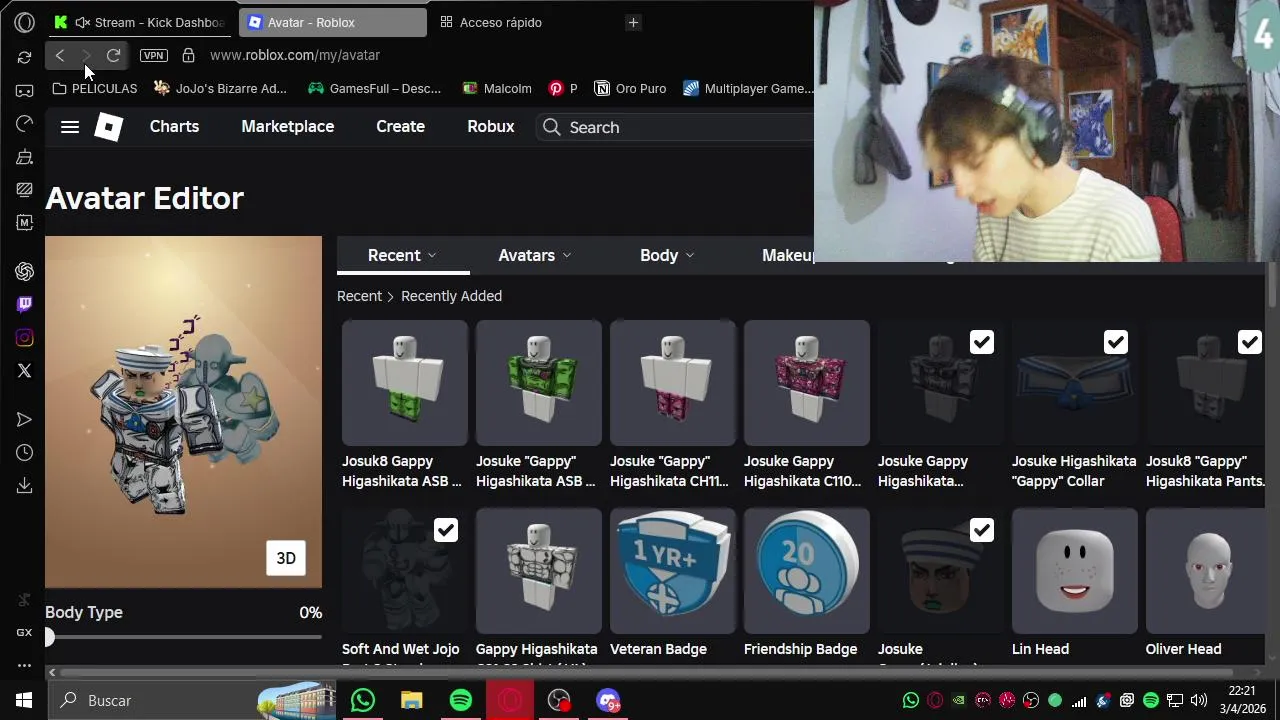Open the Malcolm bookmark
Viewport: 1280px width, 720px height.
[497, 88]
